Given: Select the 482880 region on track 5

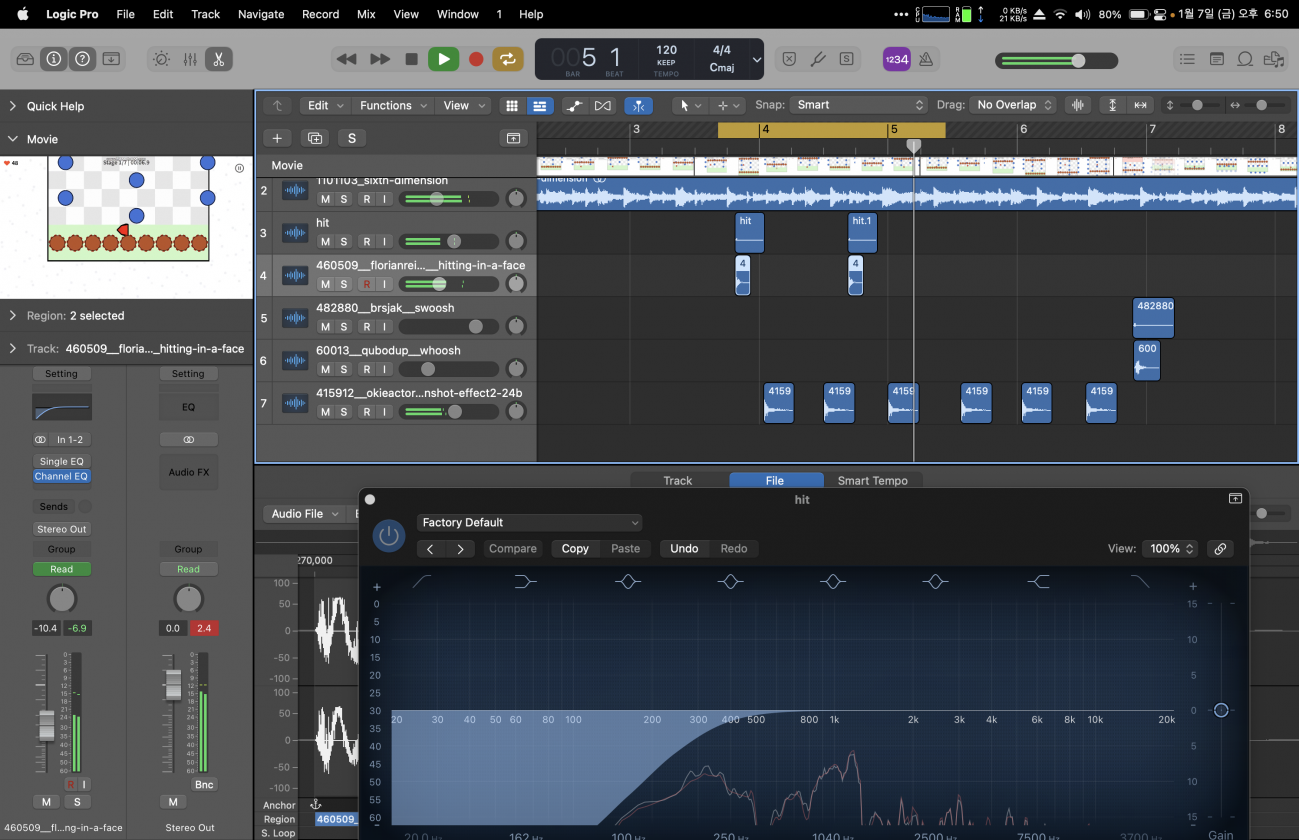Looking at the screenshot, I should [1153, 318].
